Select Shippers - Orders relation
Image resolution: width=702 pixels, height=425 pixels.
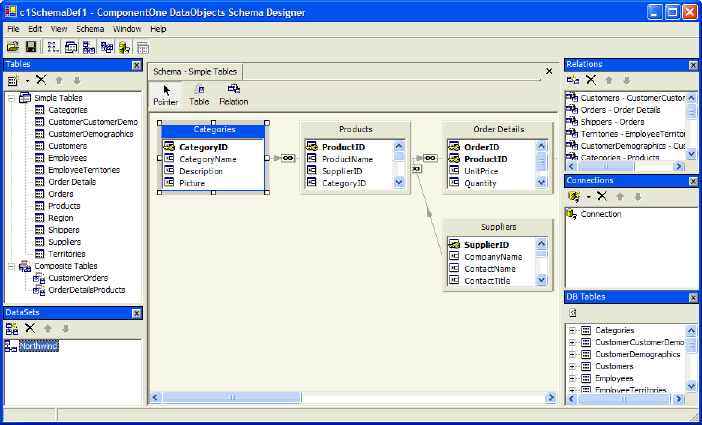point(612,122)
